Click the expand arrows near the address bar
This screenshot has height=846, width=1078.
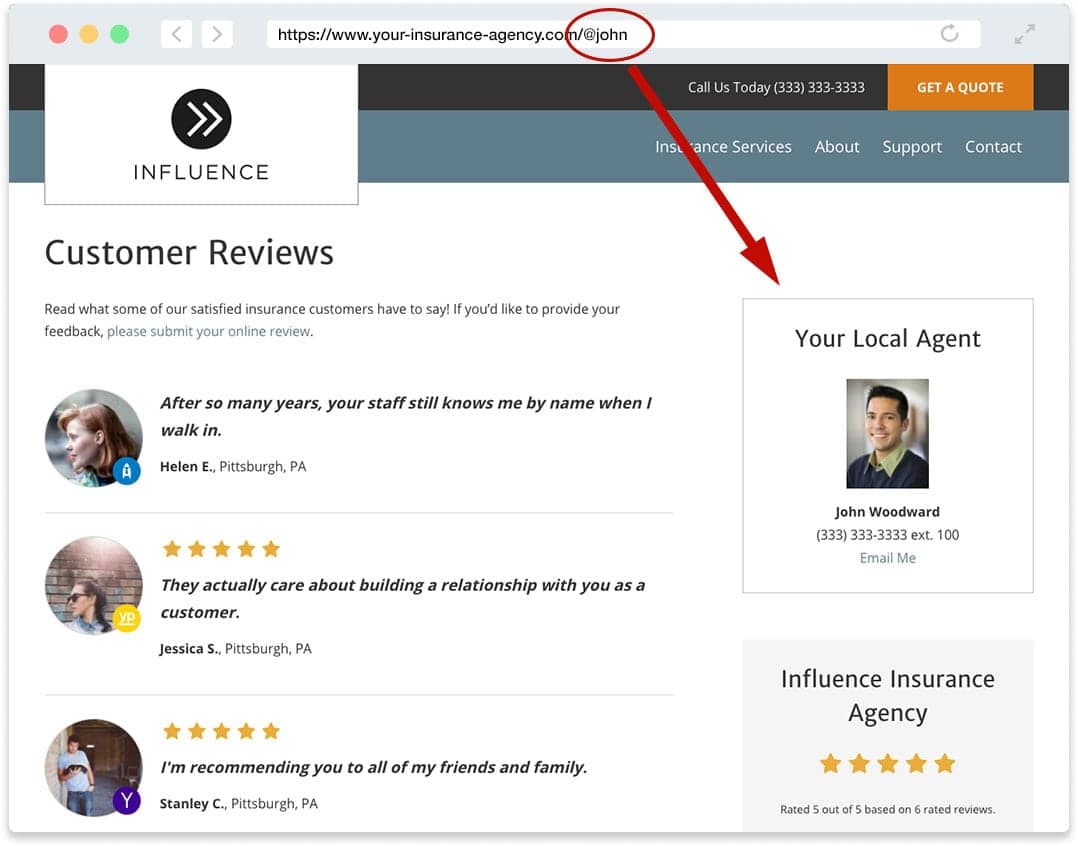point(1023,33)
